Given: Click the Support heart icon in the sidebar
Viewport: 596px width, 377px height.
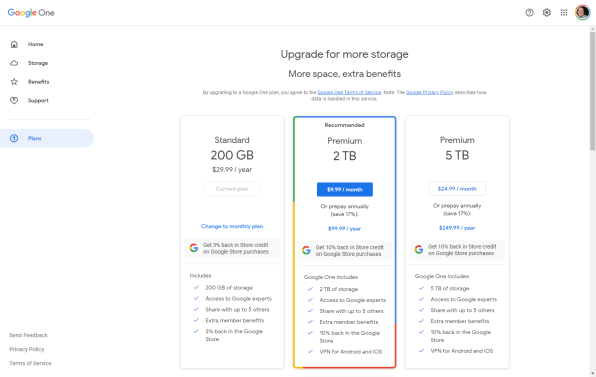Looking at the screenshot, I should [14, 100].
